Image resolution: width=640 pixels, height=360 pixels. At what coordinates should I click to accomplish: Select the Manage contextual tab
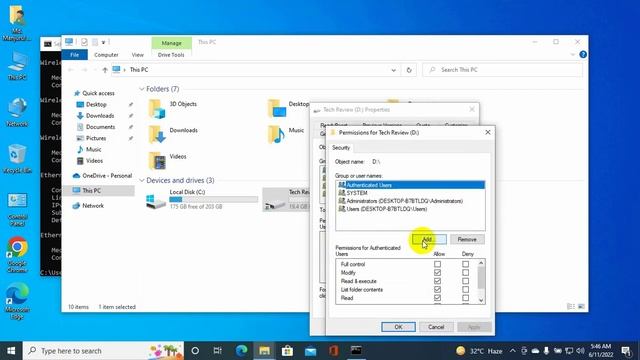tap(171, 43)
